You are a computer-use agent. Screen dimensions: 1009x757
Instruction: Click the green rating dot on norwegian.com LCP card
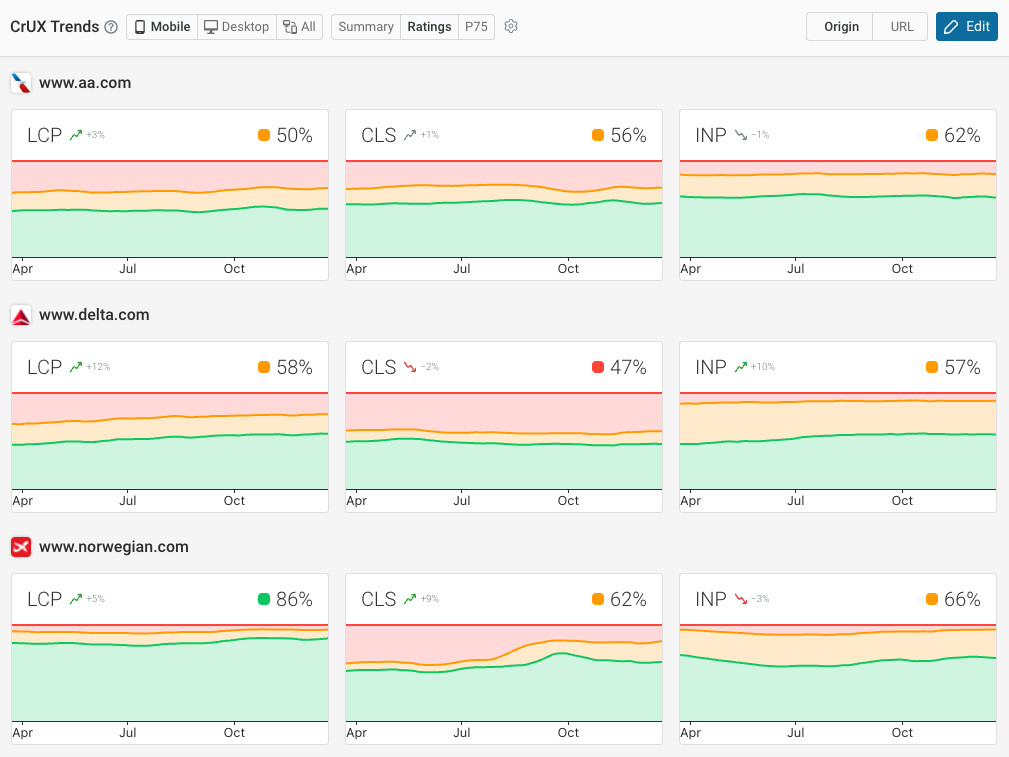[263, 598]
